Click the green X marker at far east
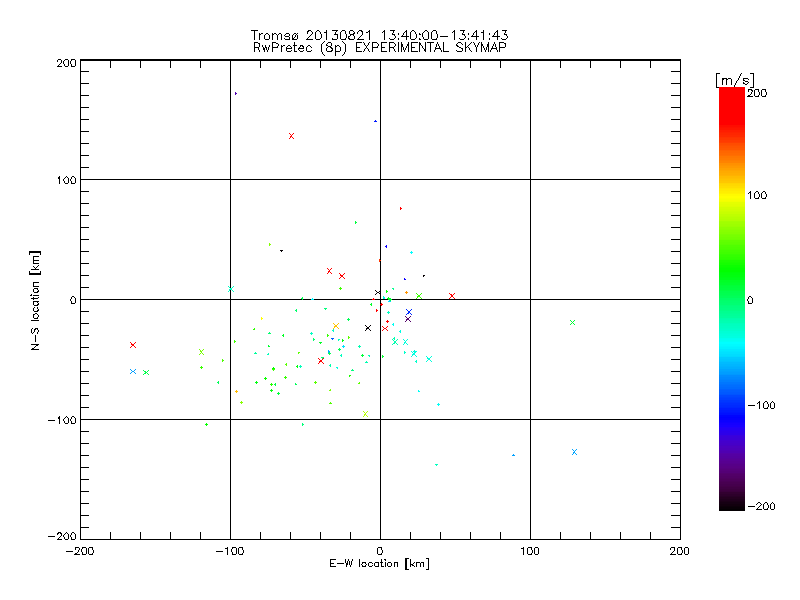The width and height of the screenshot is (800, 600). click(572, 322)
